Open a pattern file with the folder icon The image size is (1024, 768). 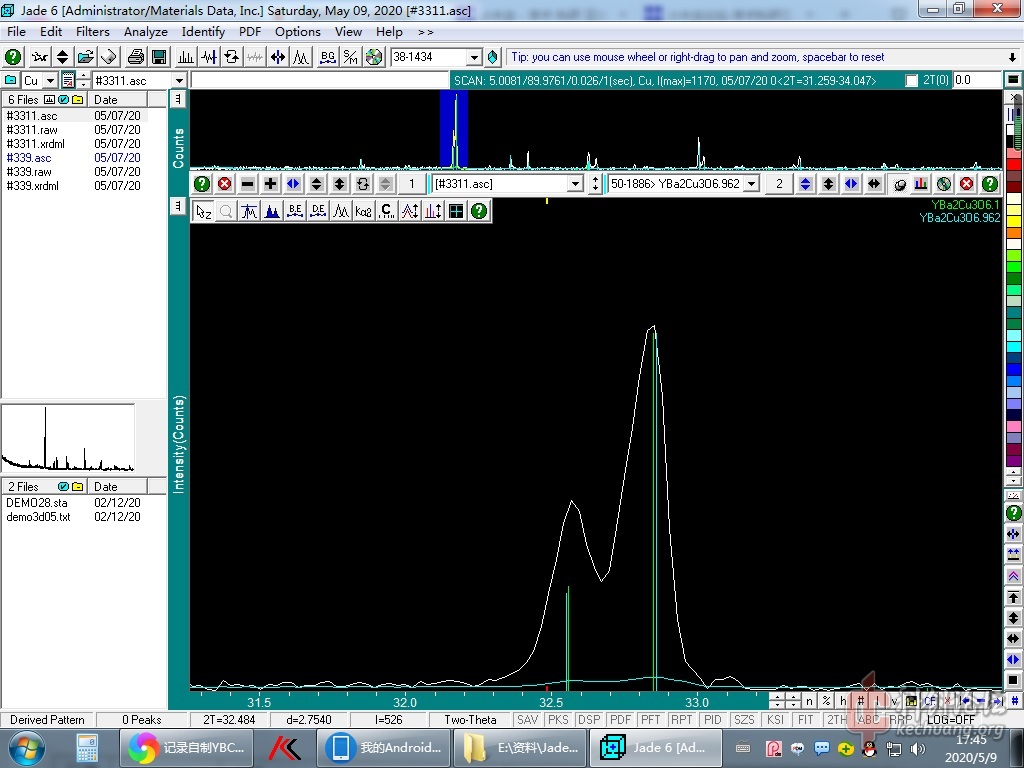pos(86,57)
